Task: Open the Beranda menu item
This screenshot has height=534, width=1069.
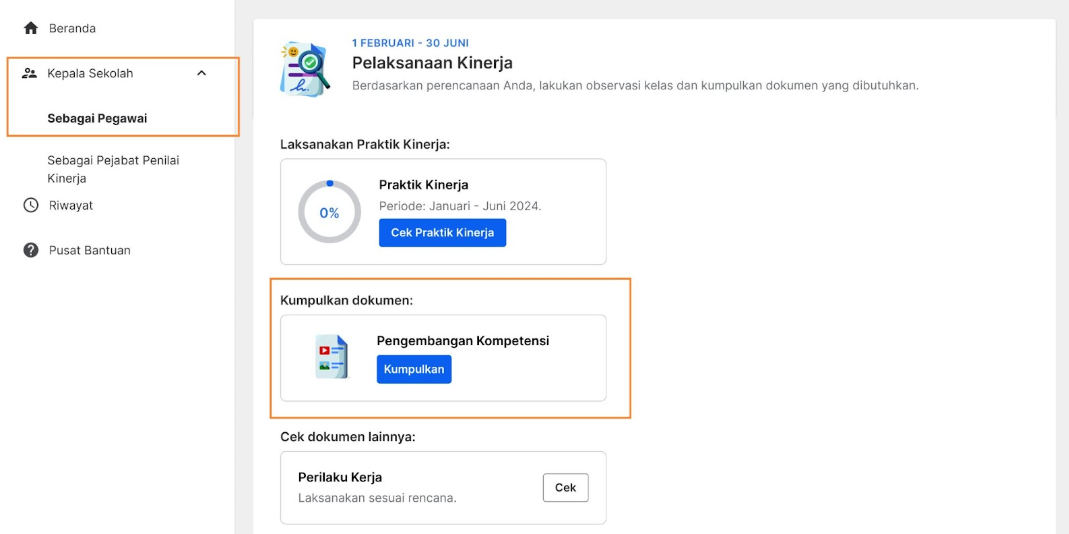Action: click(x=72, y=29)
